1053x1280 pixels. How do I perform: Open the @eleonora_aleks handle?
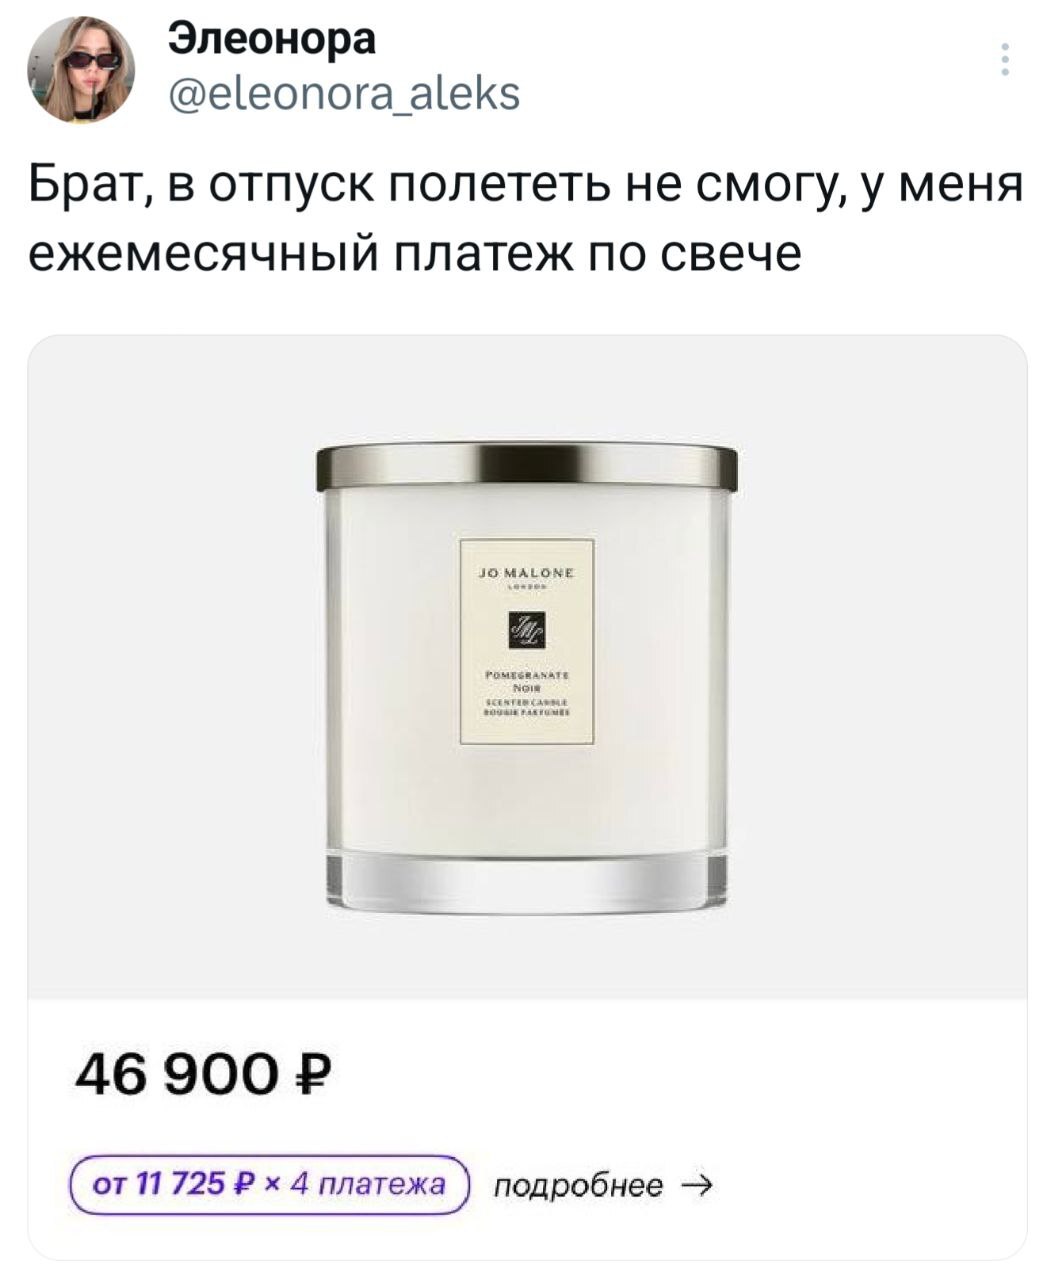343,93
